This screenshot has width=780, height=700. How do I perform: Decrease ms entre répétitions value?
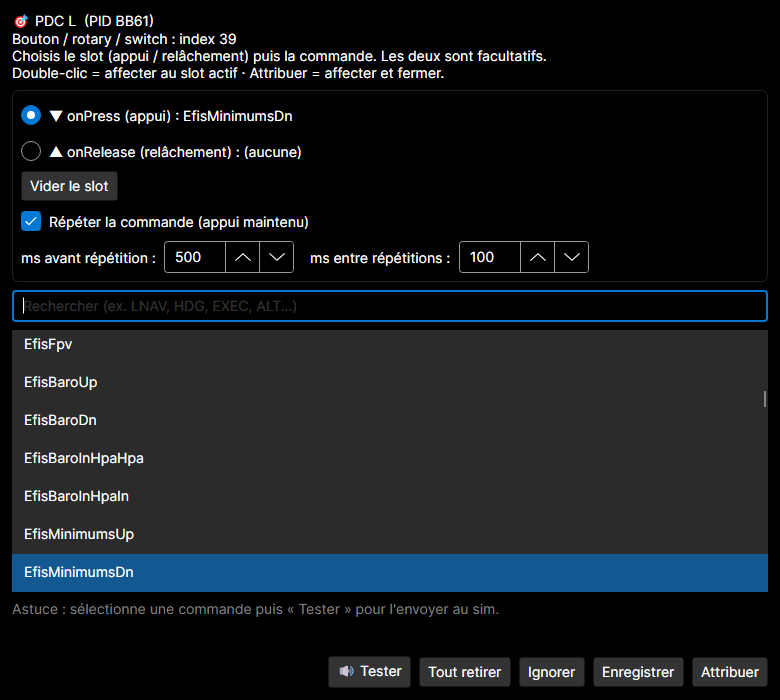pyautogui.click(x=572, y=257)
